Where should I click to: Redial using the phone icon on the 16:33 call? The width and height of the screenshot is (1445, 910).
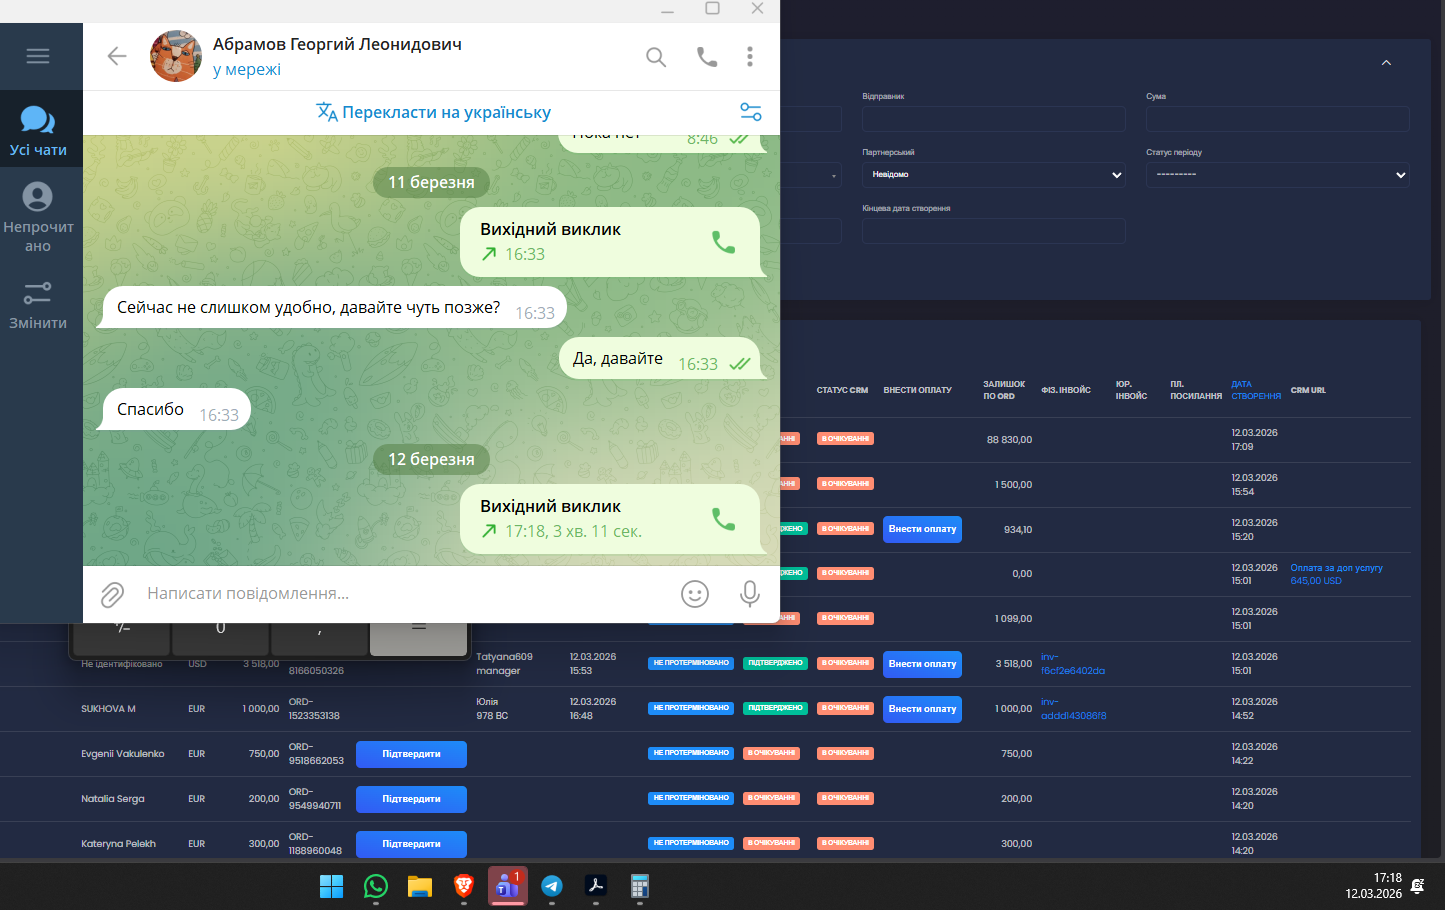click(x=723, y=242)
